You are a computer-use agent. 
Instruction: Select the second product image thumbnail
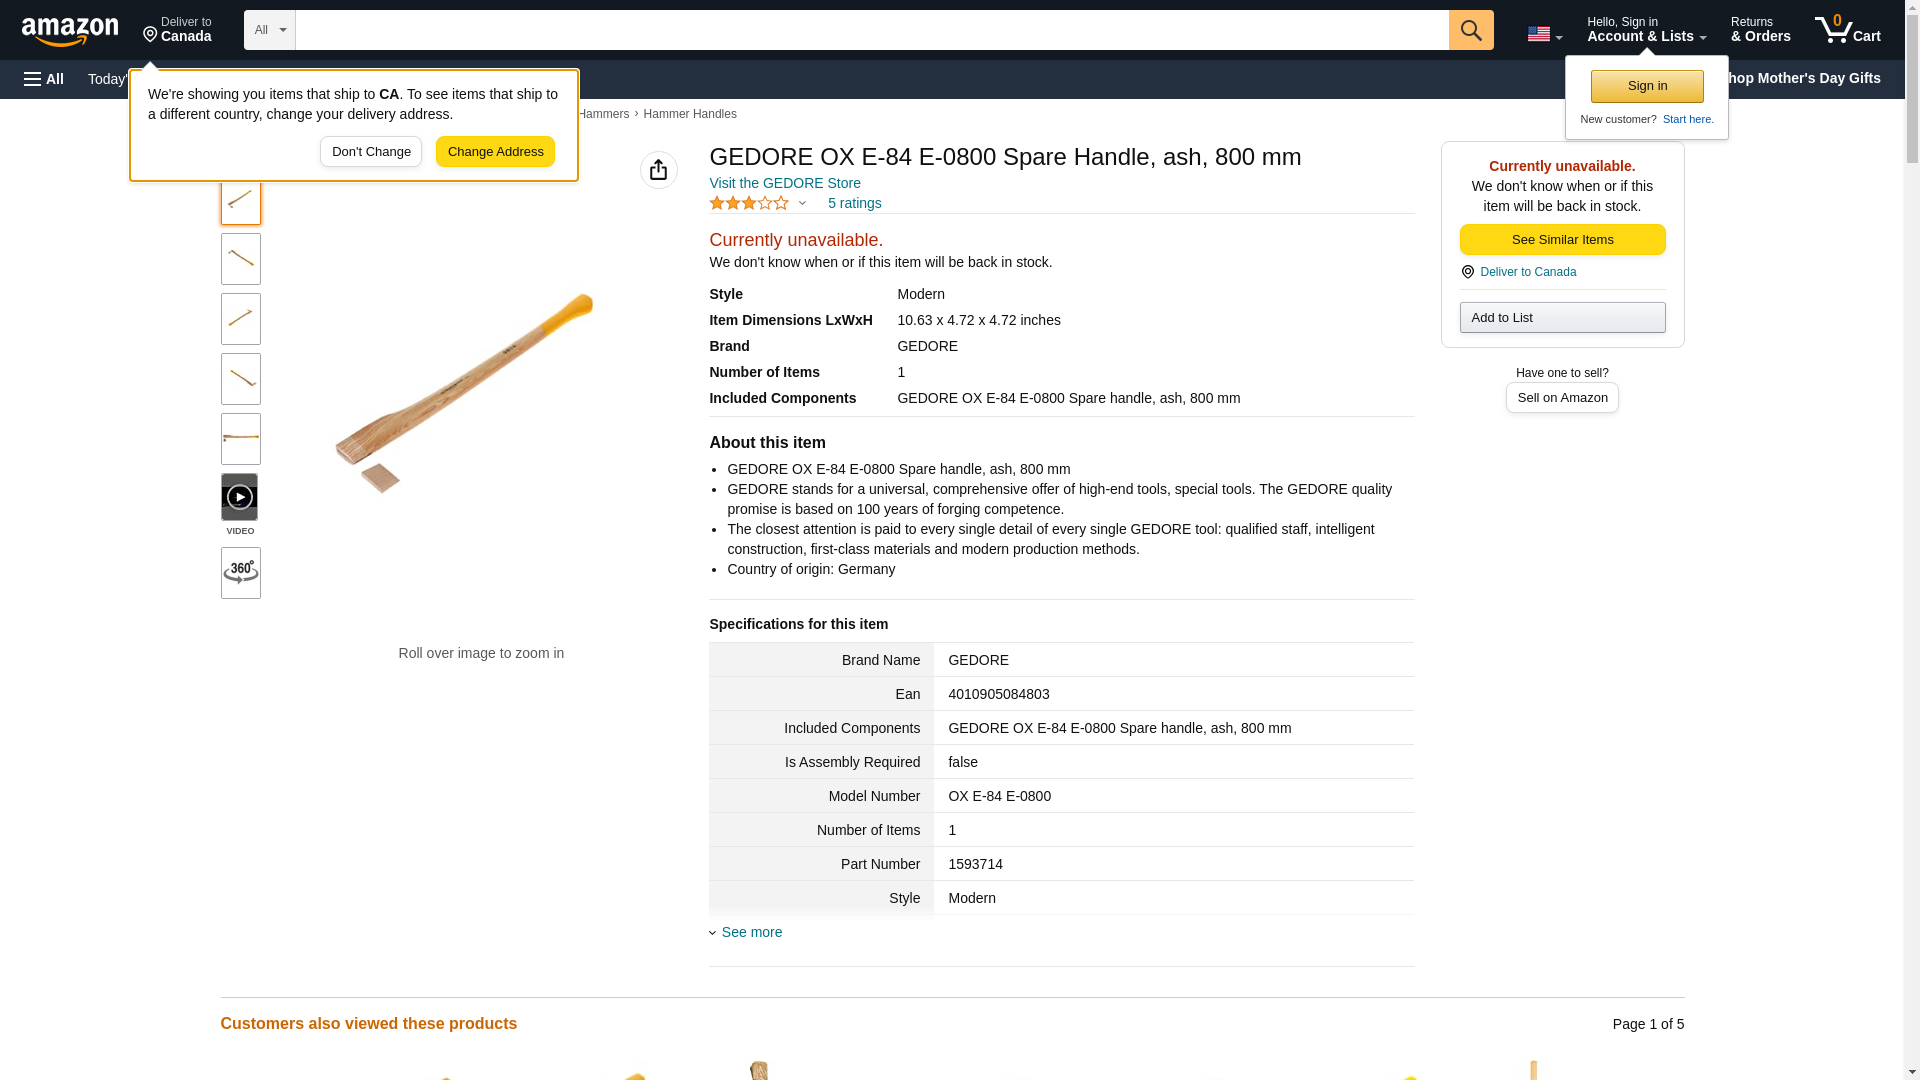240,259
